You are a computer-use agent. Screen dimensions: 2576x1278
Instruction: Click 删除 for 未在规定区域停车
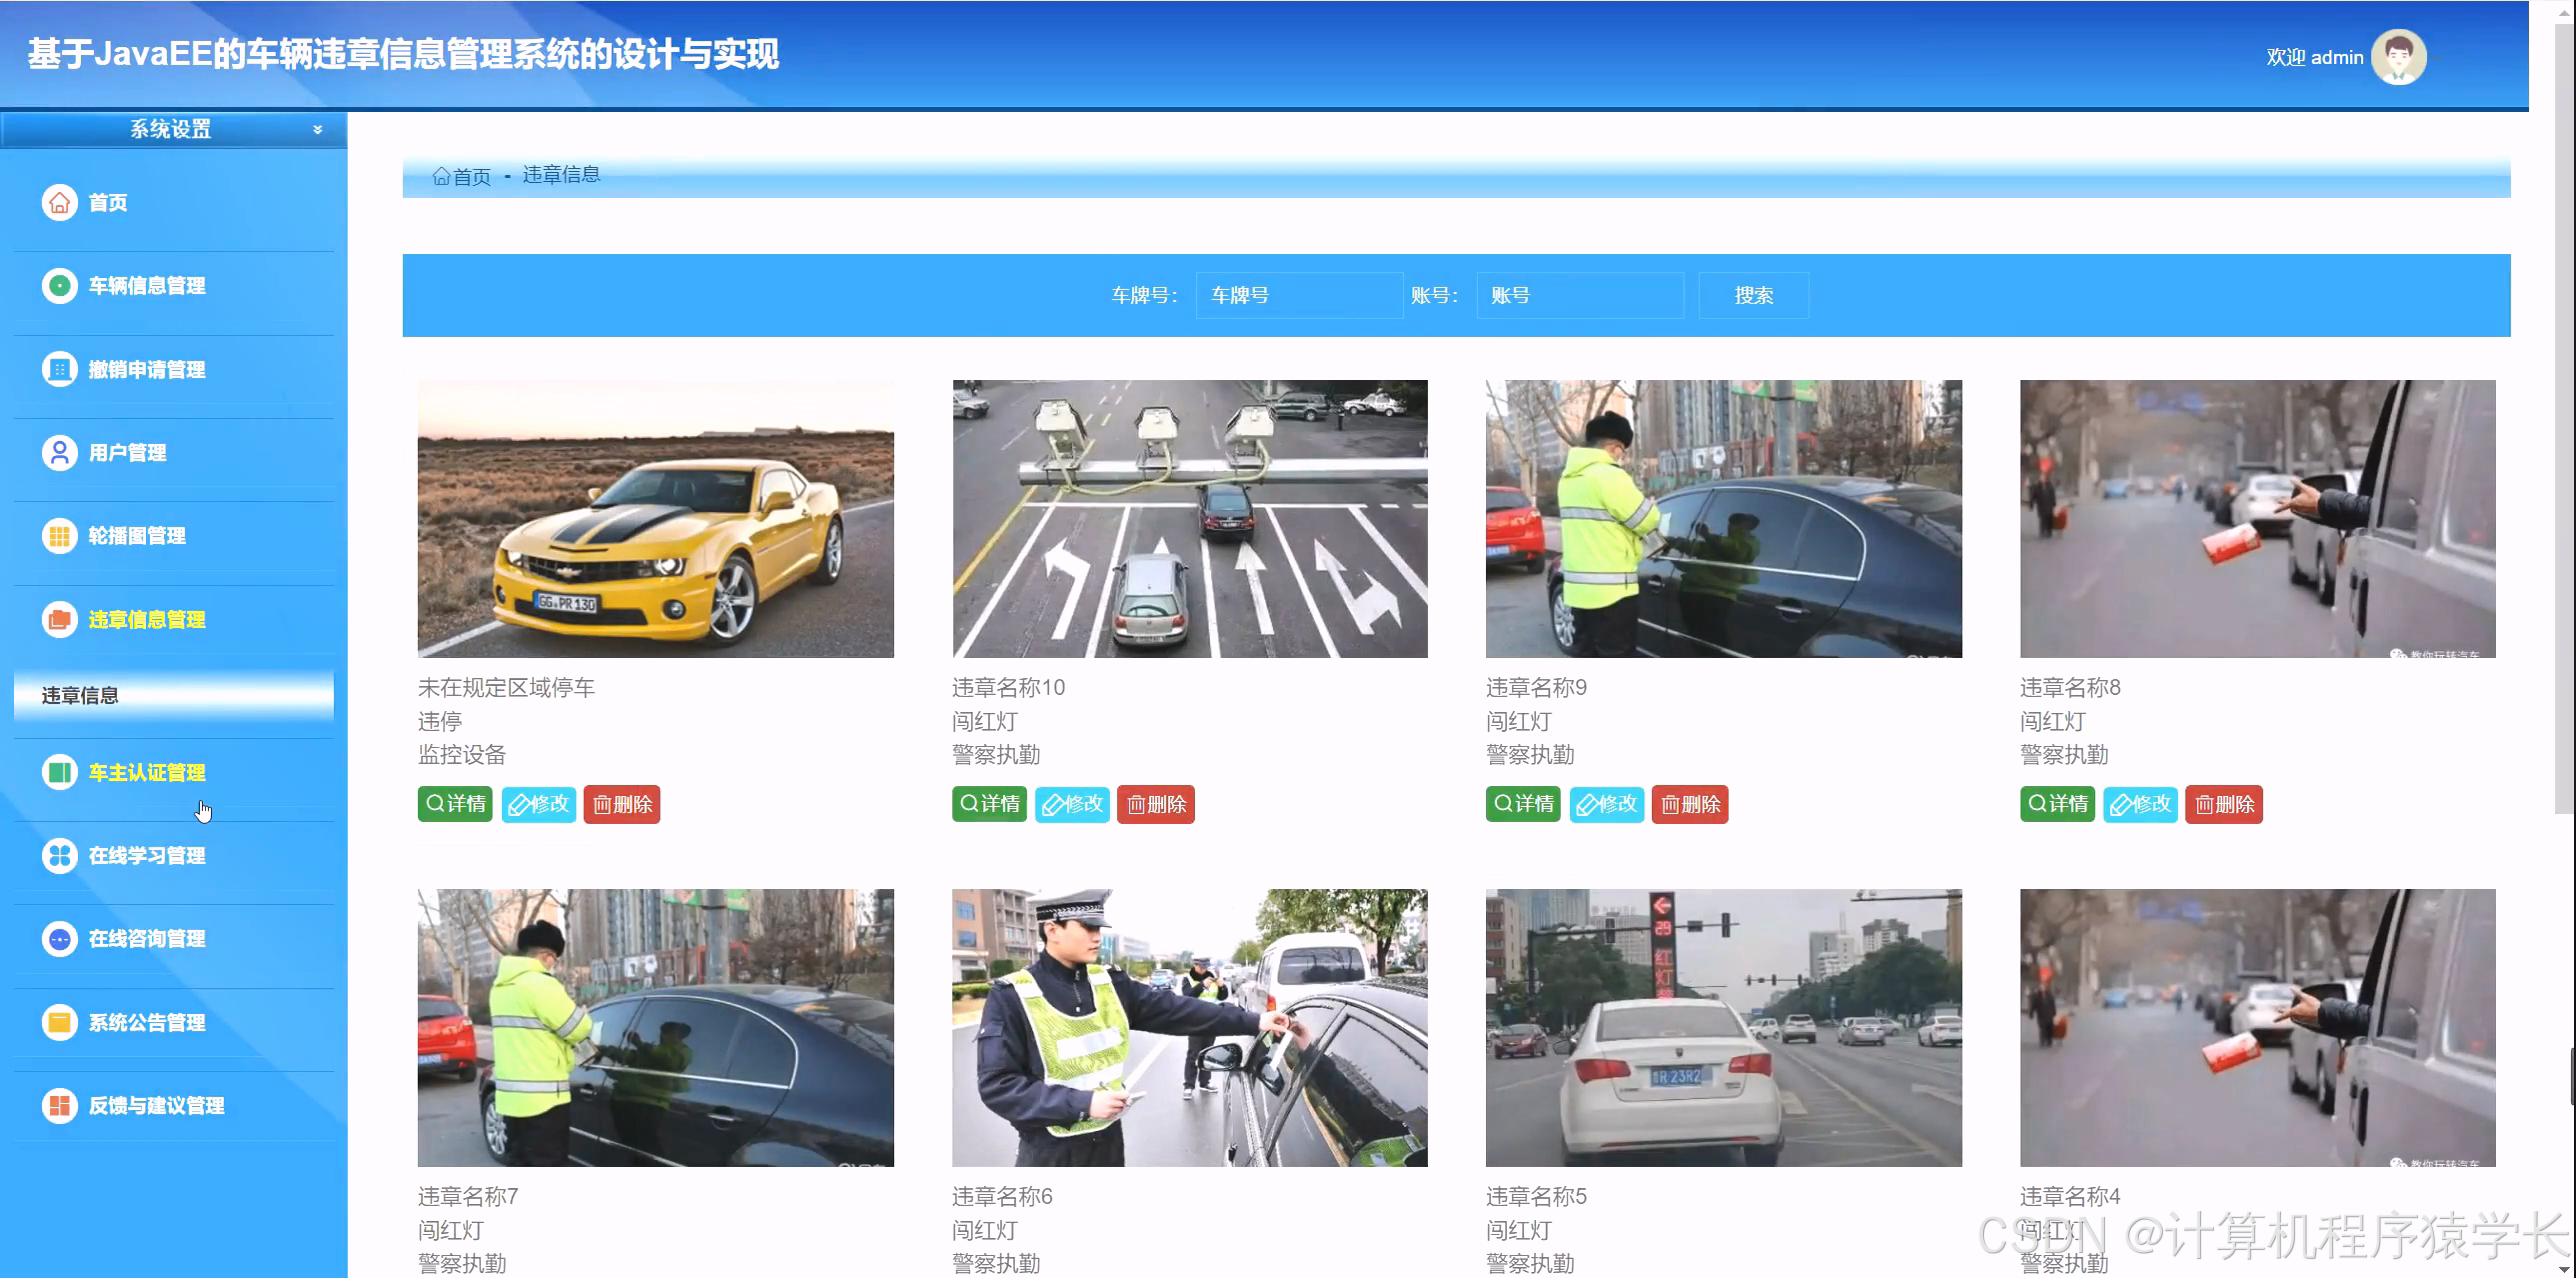pos(622,804)
